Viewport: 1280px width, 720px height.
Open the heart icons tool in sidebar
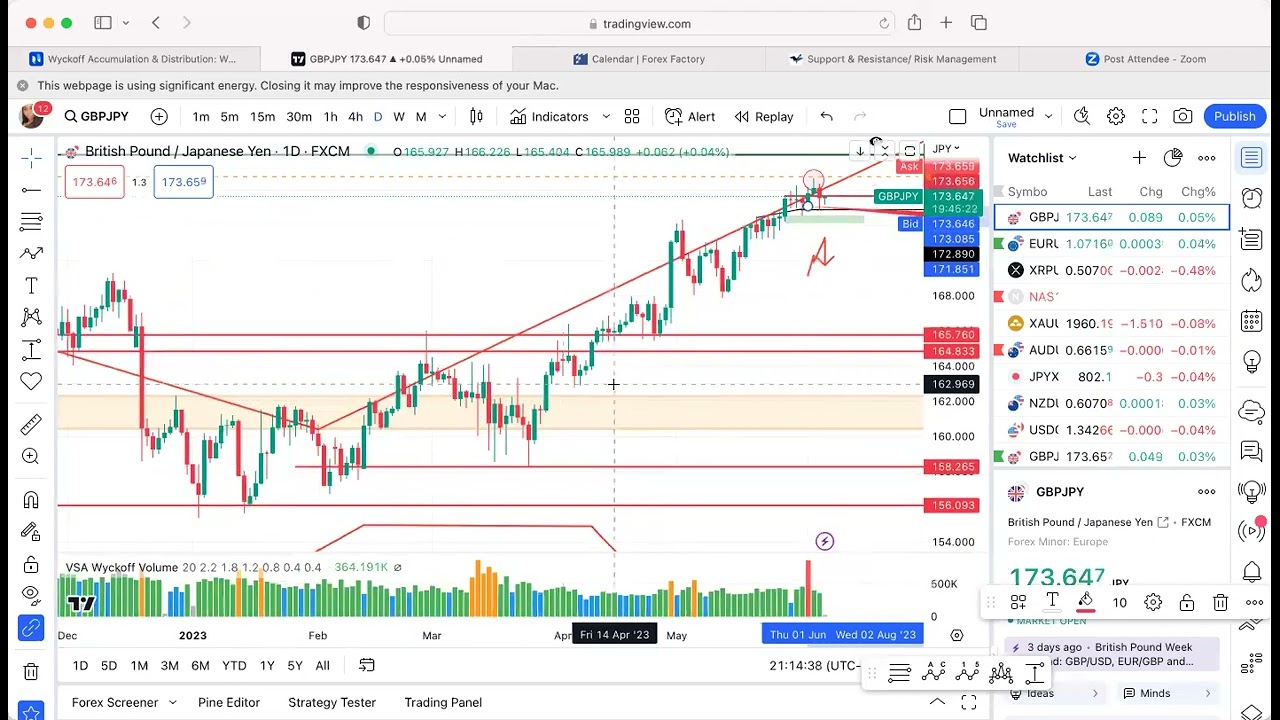tap(31, 382)
